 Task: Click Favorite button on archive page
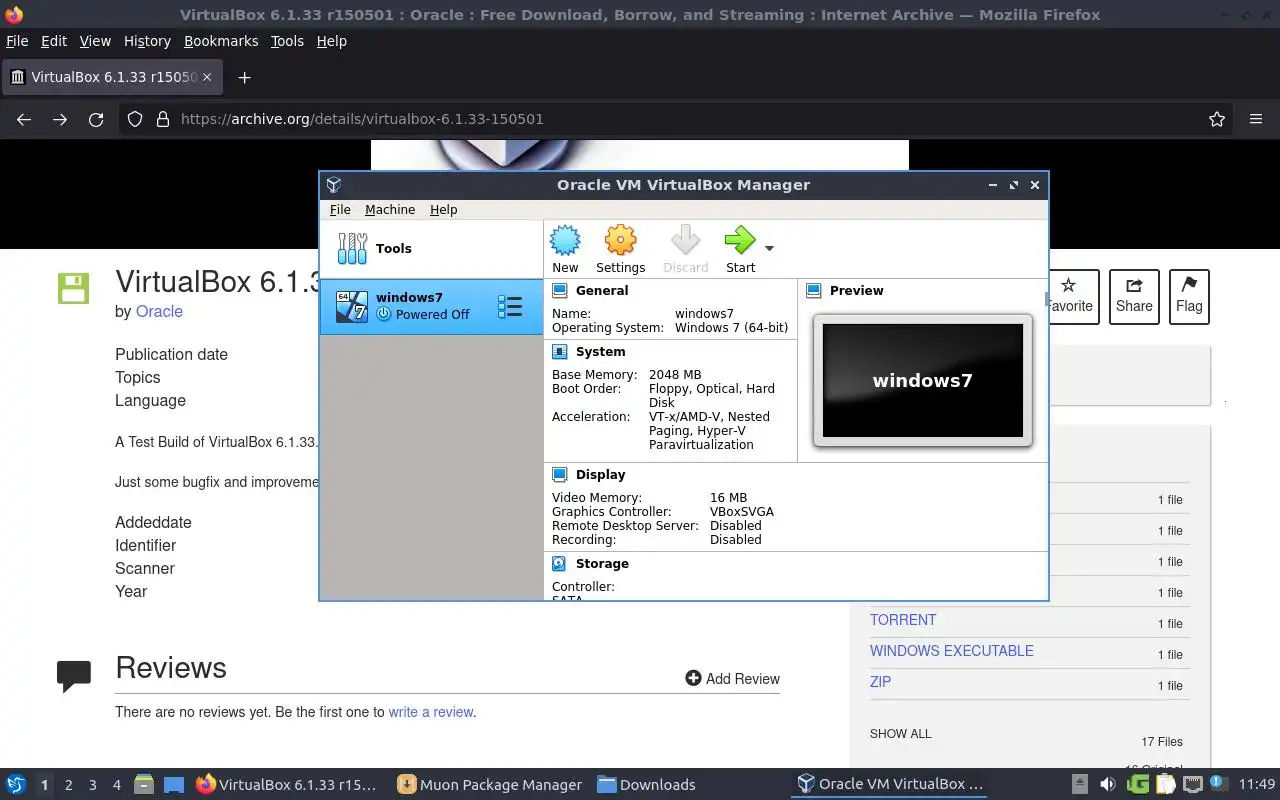tap(1073, 297)
